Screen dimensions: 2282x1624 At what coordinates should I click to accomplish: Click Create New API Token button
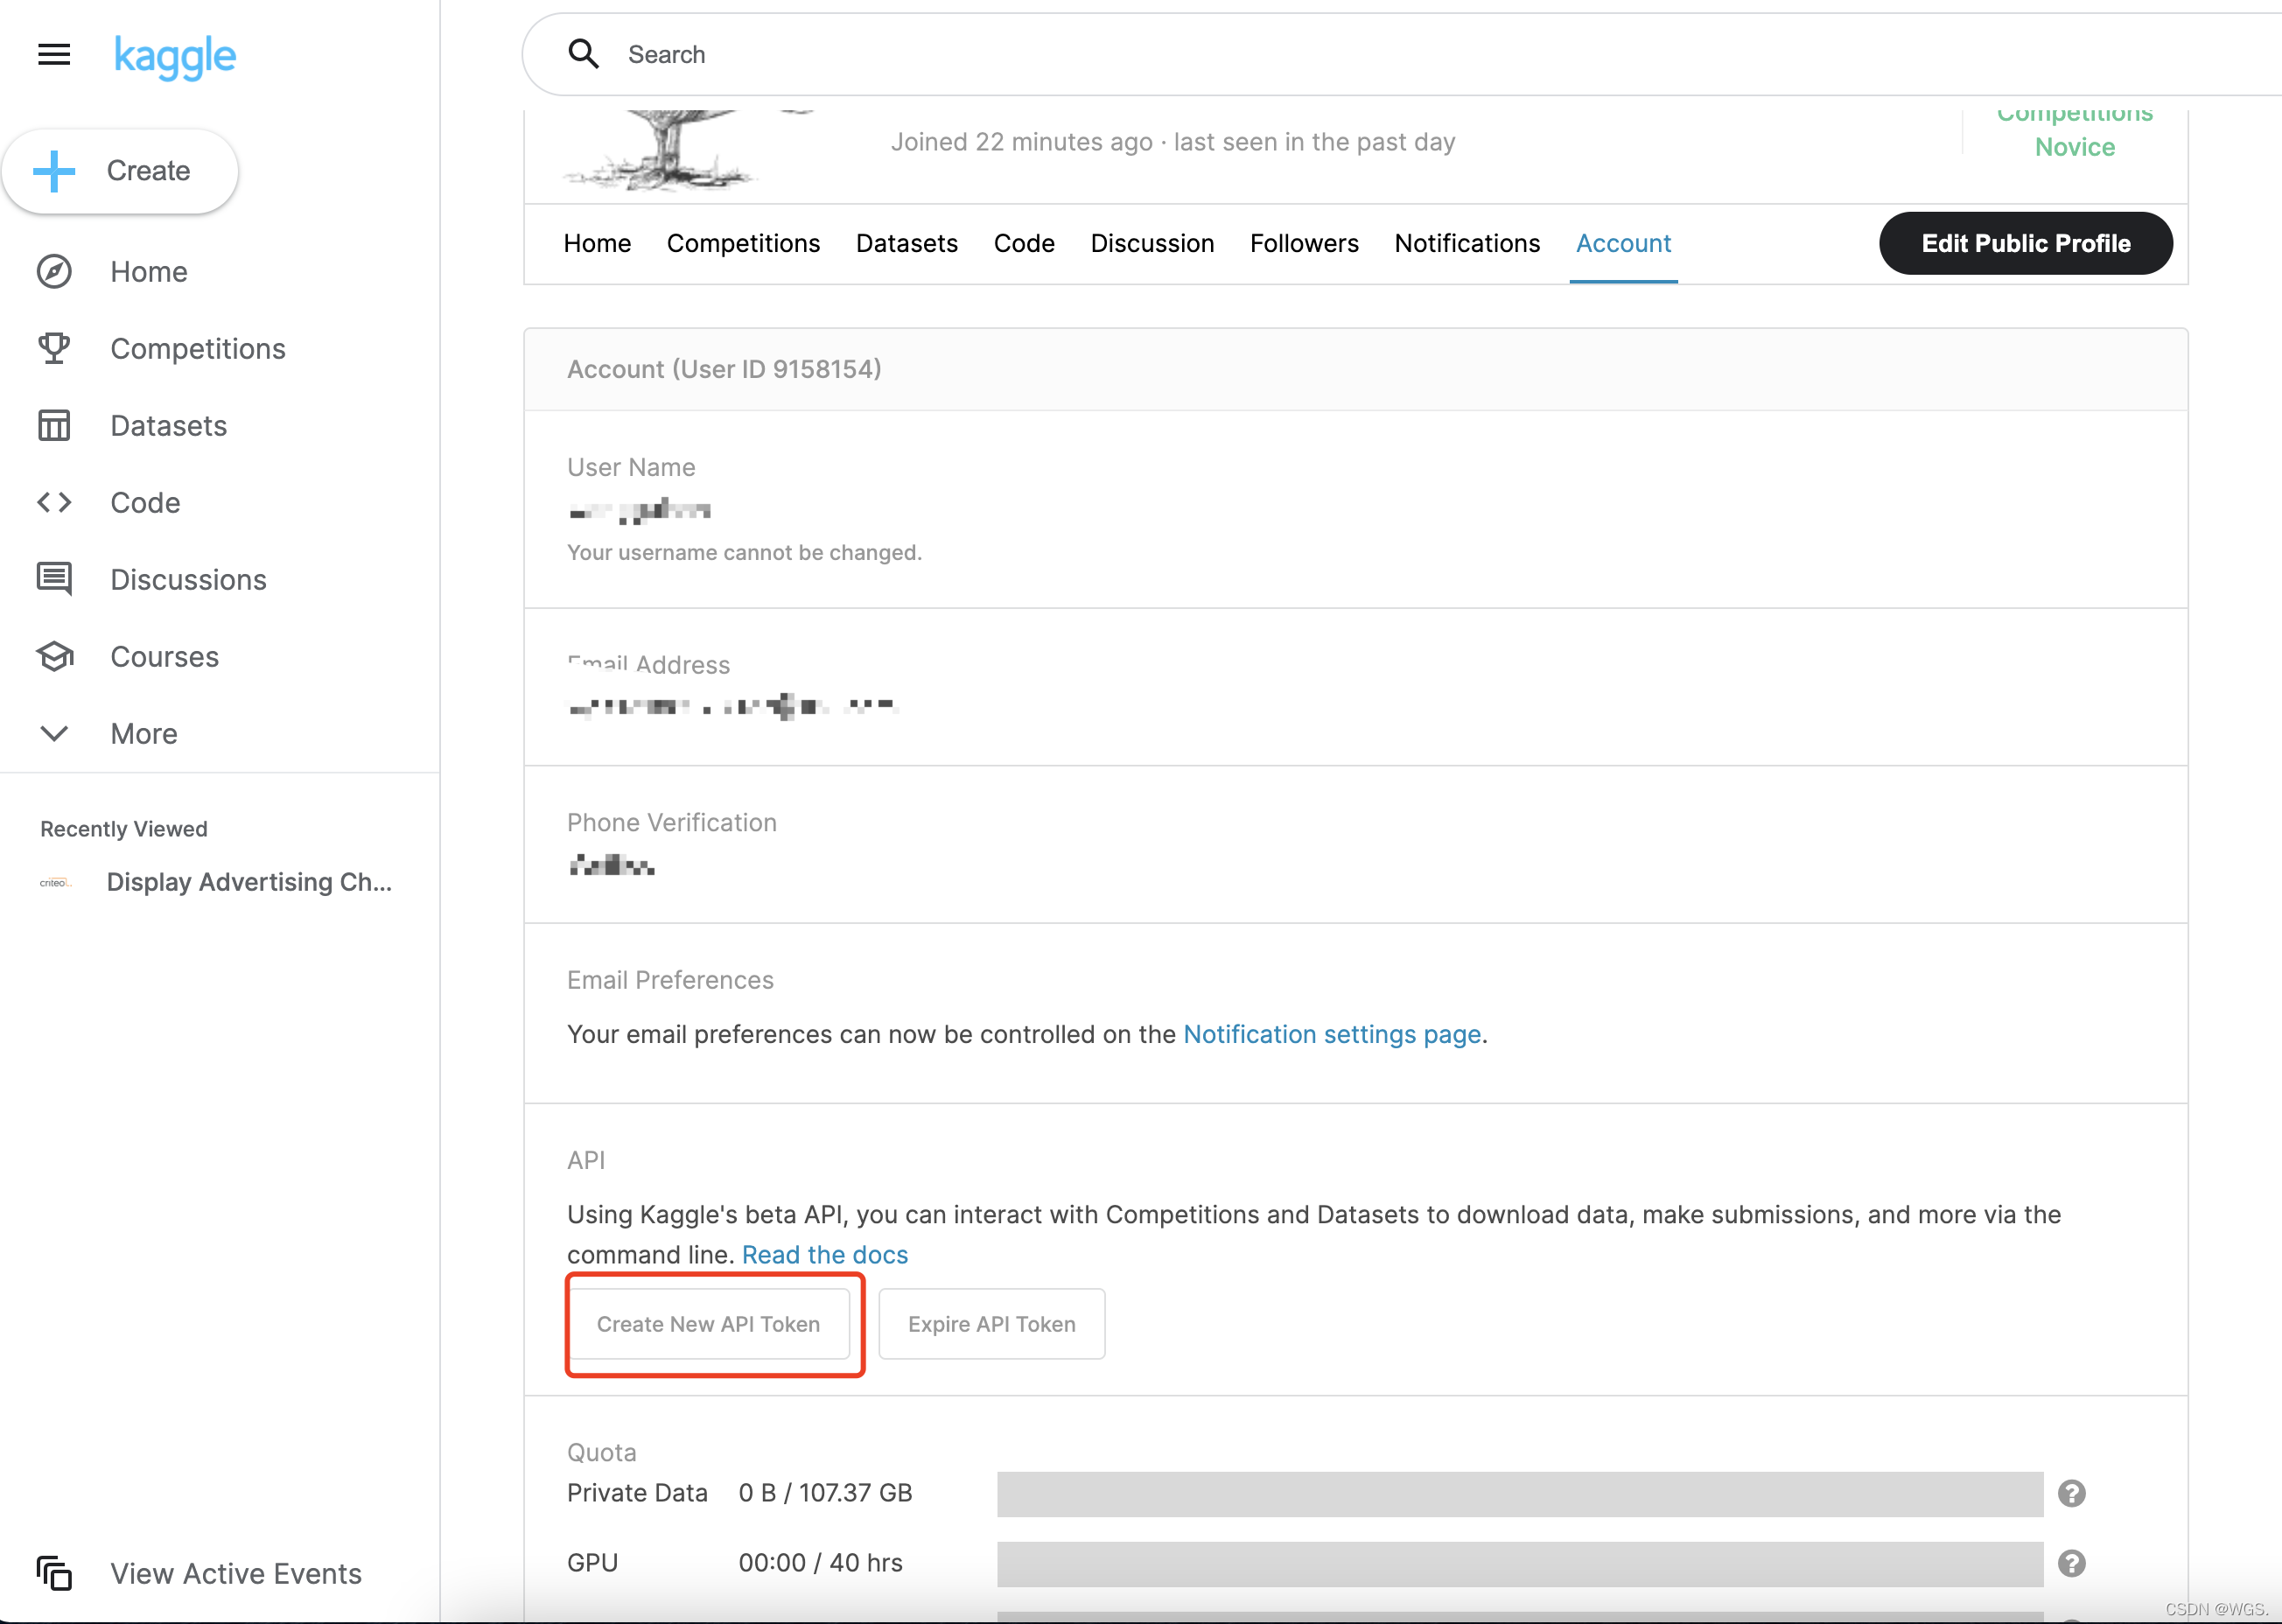pyautogui.click(x=708, y=1324)
